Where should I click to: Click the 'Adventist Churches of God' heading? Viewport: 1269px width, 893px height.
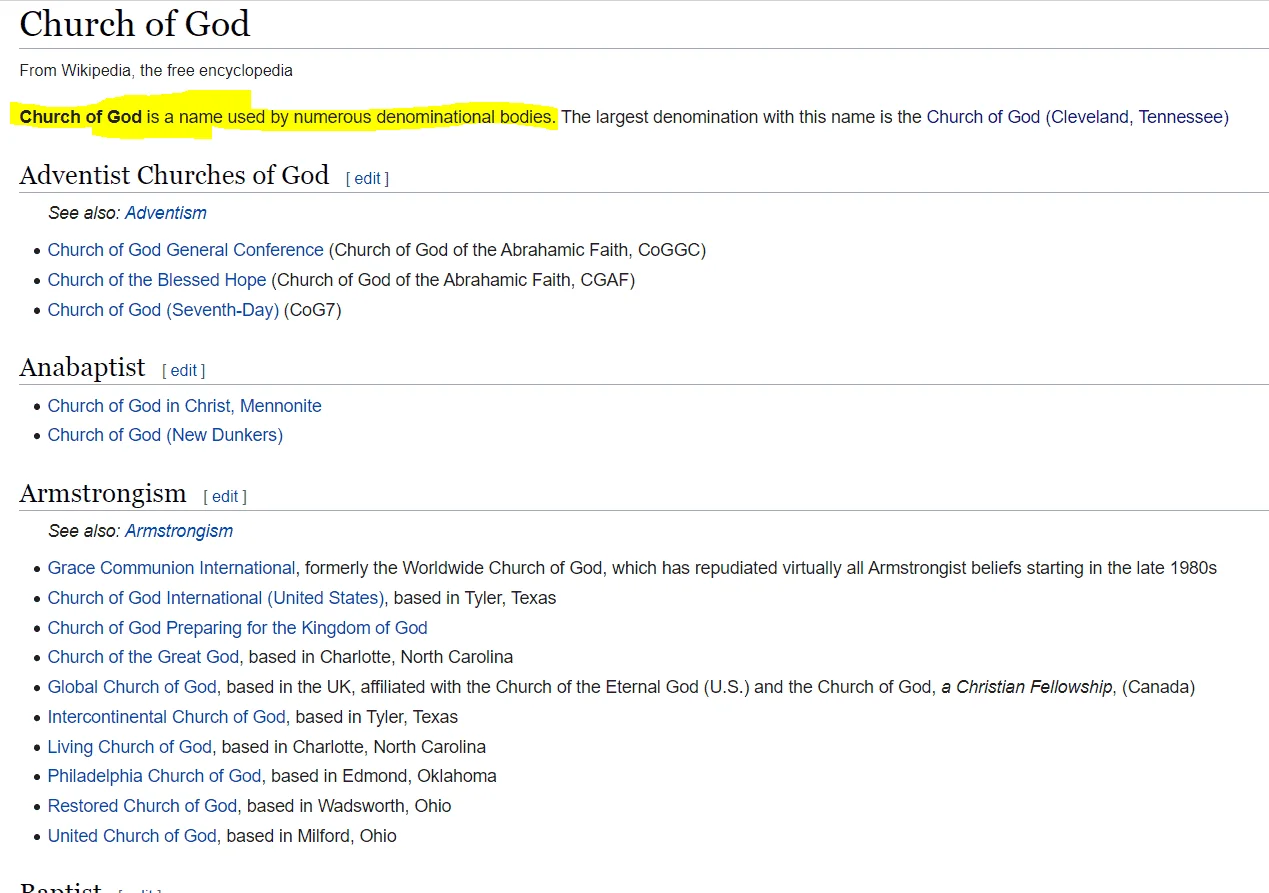coord(174,175)
